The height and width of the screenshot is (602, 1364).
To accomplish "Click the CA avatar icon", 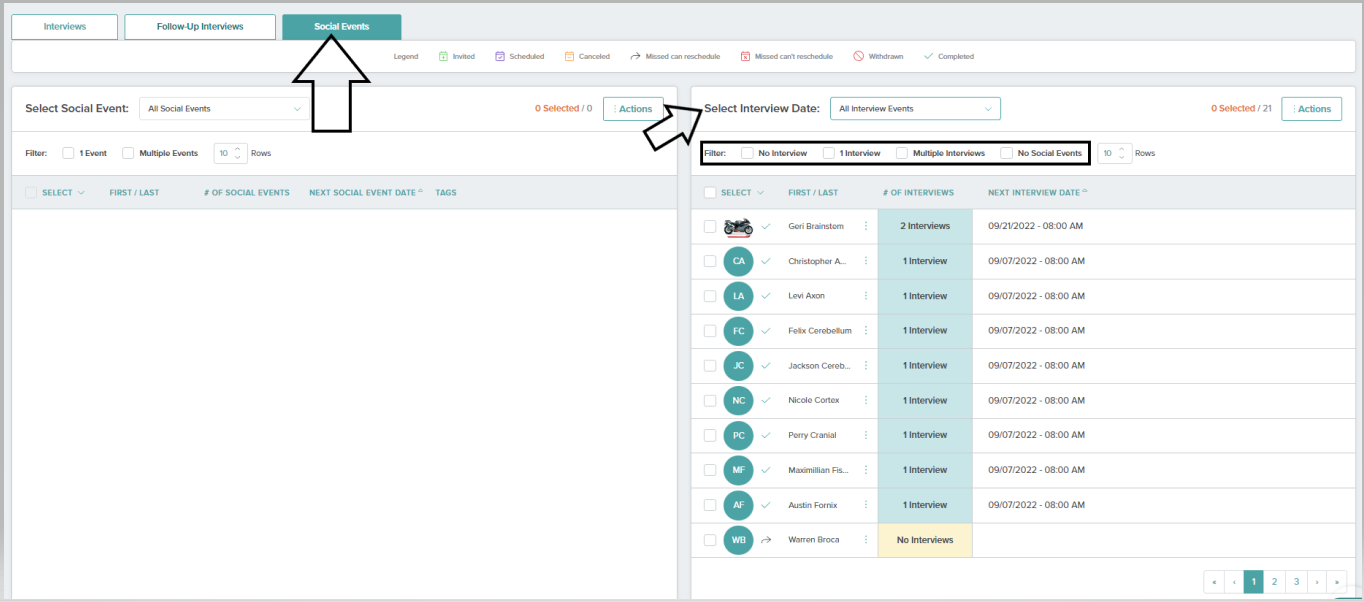I will 738,261.
